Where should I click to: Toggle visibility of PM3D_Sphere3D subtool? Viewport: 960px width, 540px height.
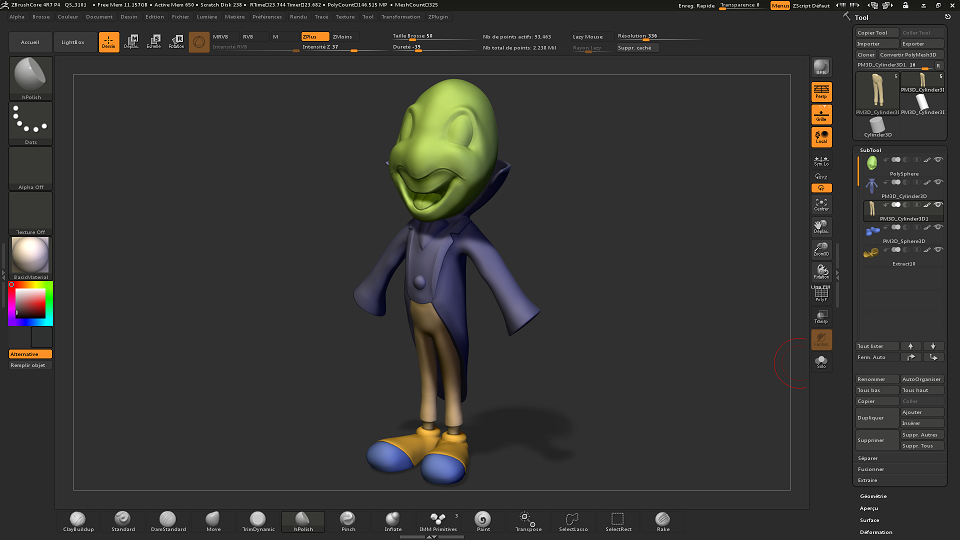tap(938, 227)
